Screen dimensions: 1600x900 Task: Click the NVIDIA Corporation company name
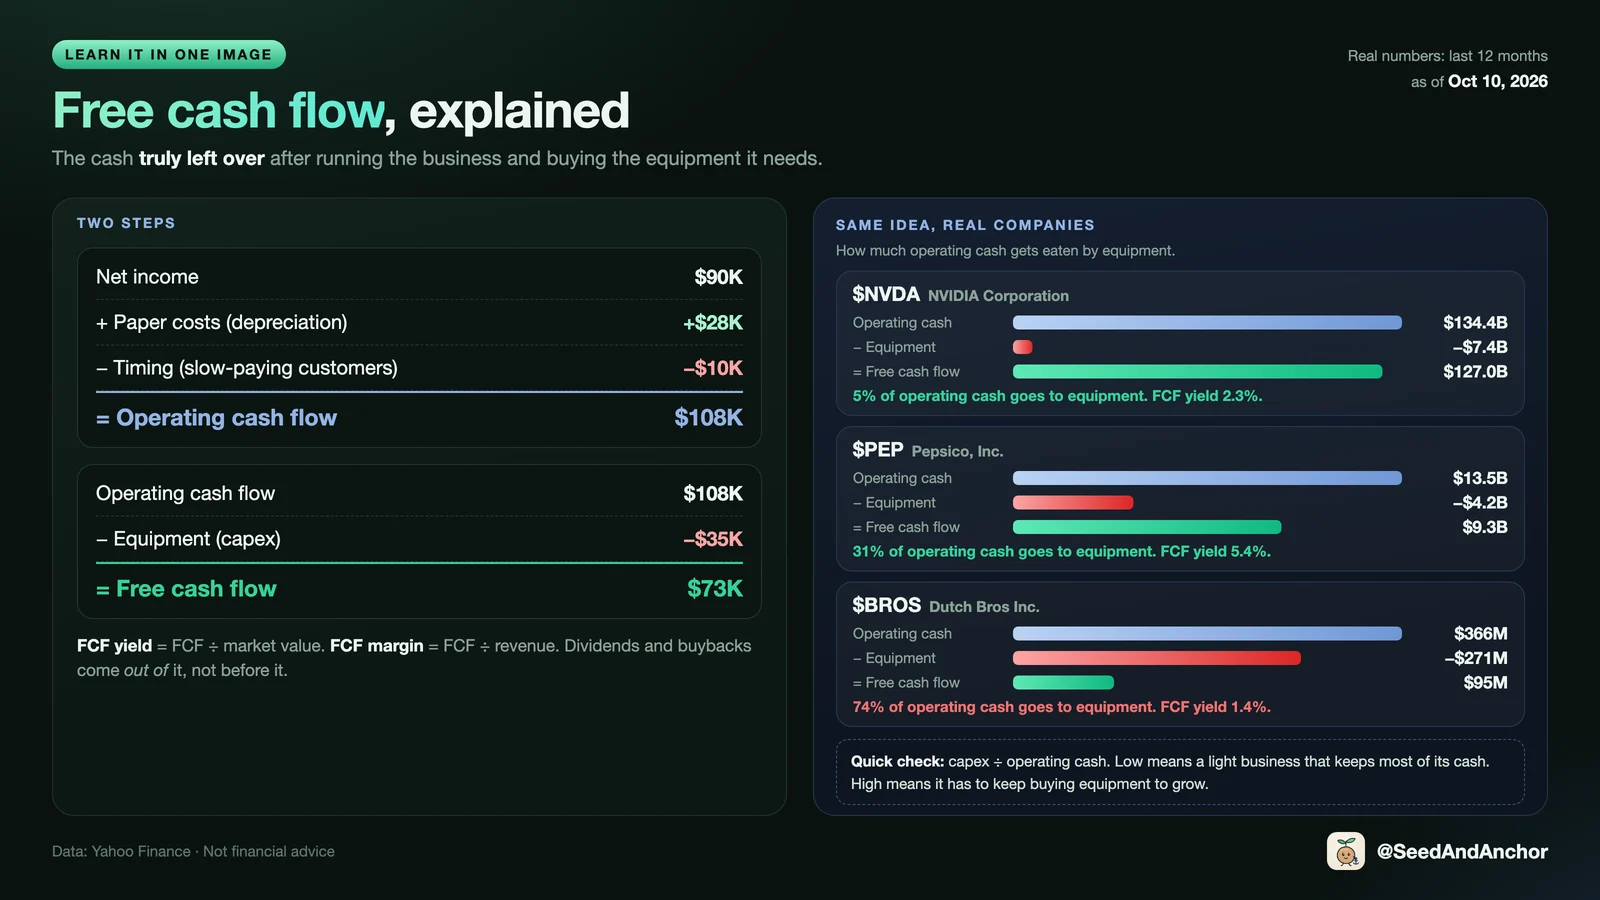pyautogui.click(x=998, y=296)
